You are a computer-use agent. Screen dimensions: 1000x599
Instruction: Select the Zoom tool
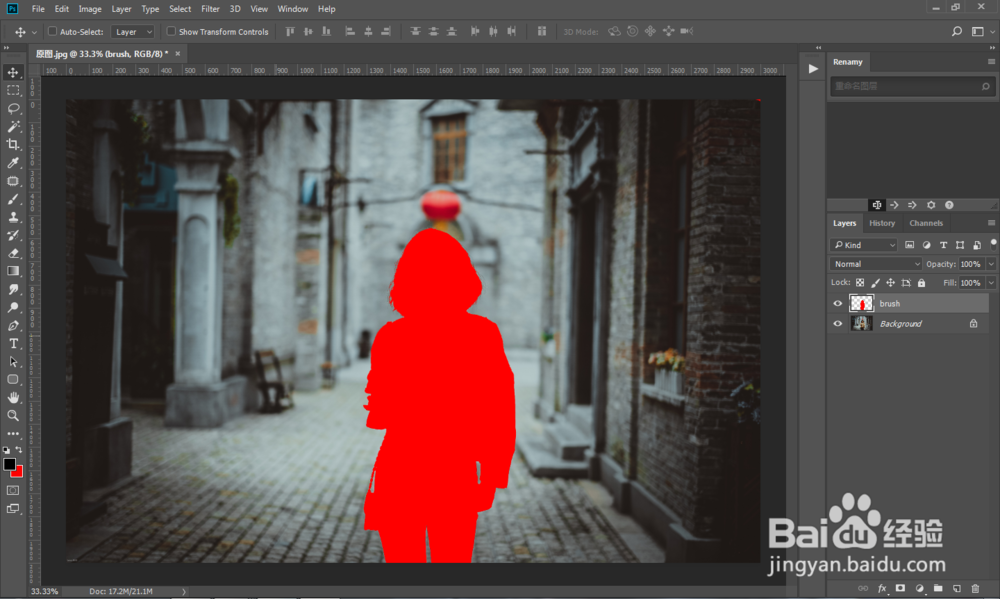13,415
